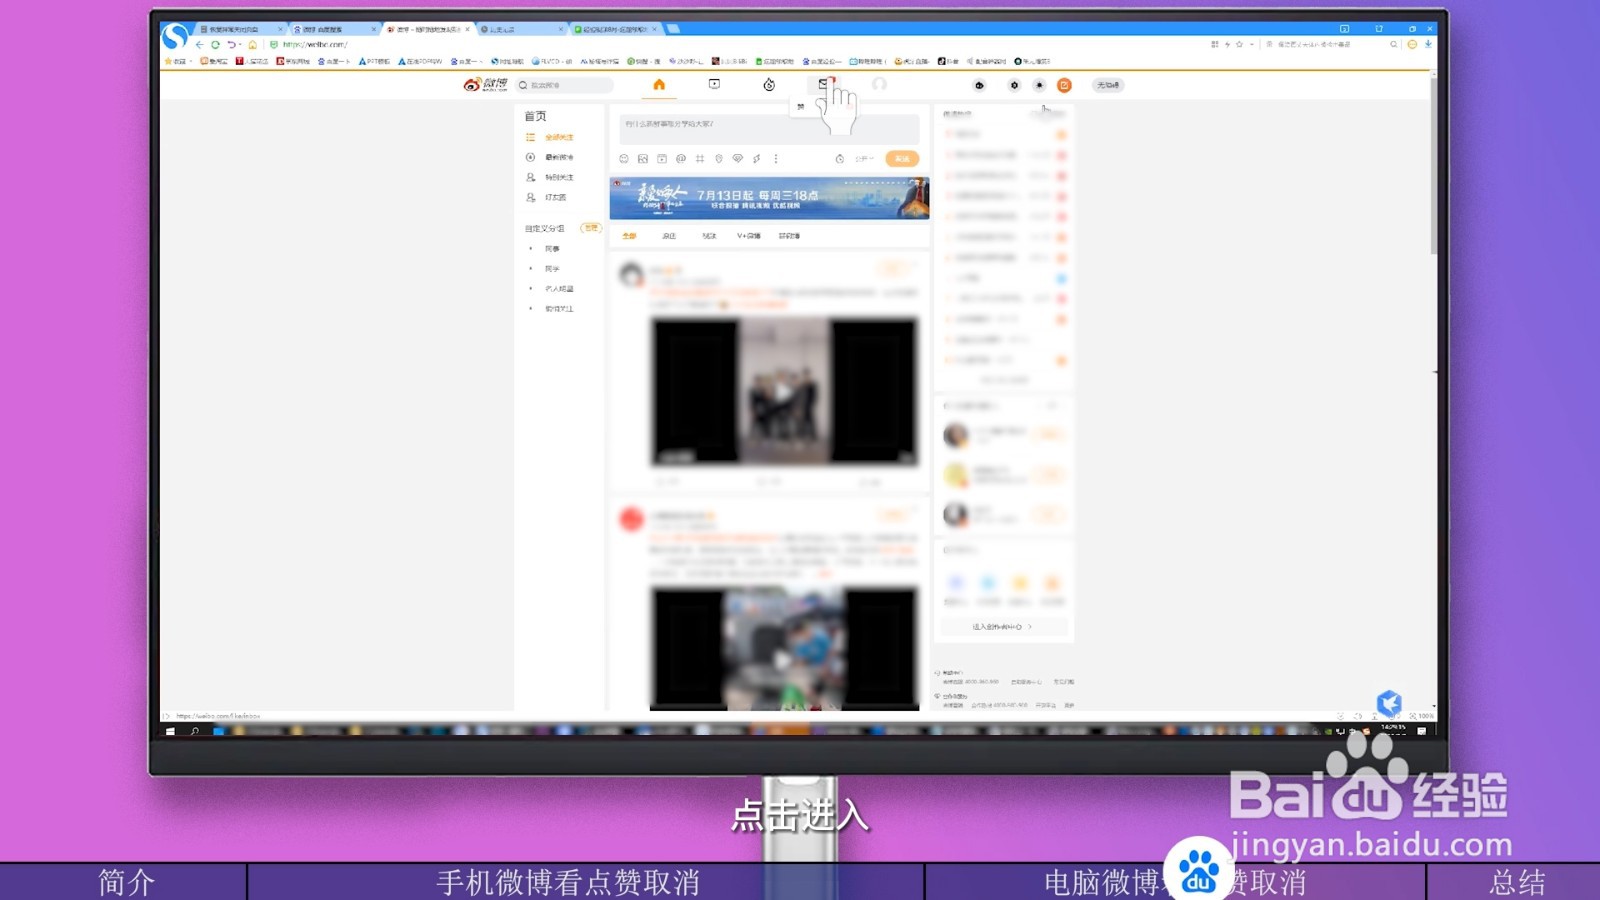The image size is (1600, 900).
Task: Click the browser undo/restore page icon
Action: [232, 45]
